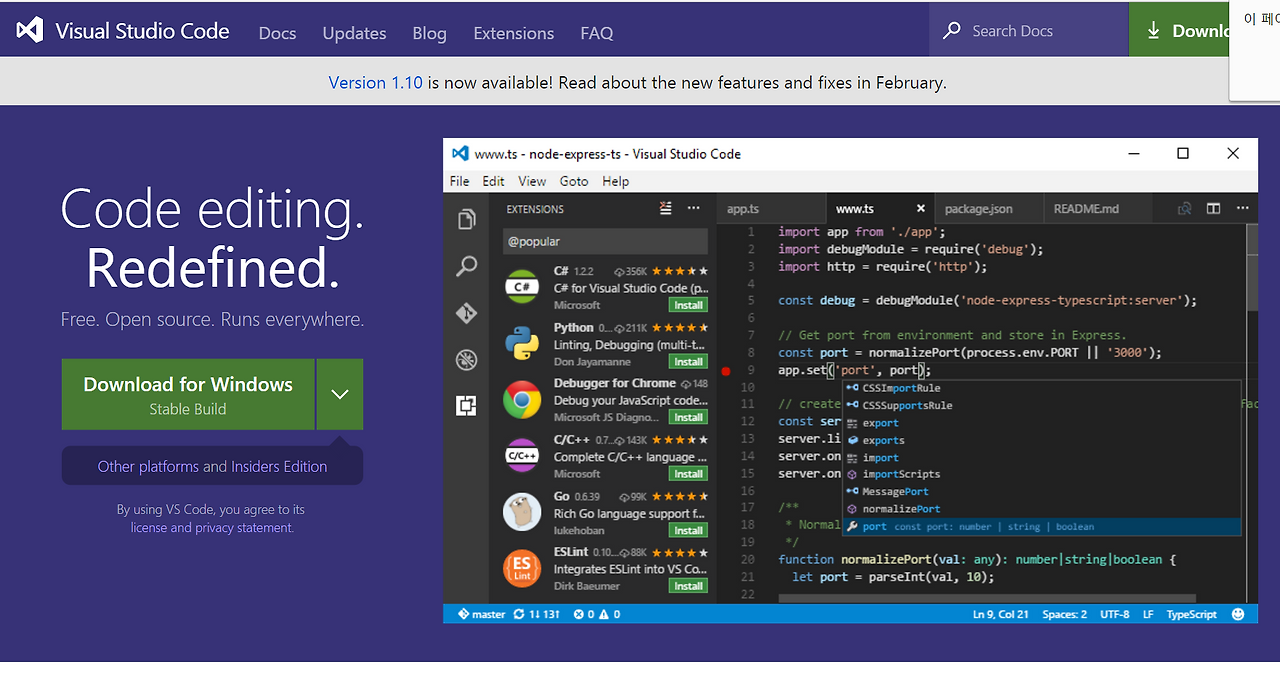Screen dimensions: 1280x675
Task: Change line ending LF in status bar
Action: (1148, 614)
